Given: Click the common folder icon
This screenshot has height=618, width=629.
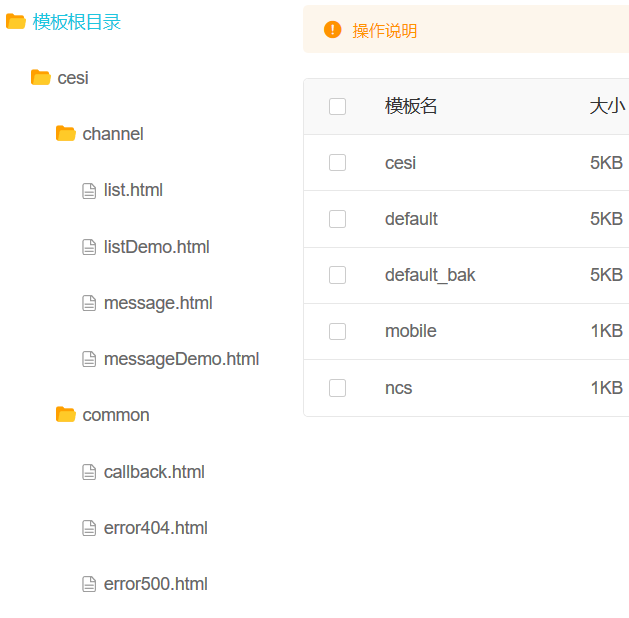Looking at the screenshot, I should [x=65, y=415].
